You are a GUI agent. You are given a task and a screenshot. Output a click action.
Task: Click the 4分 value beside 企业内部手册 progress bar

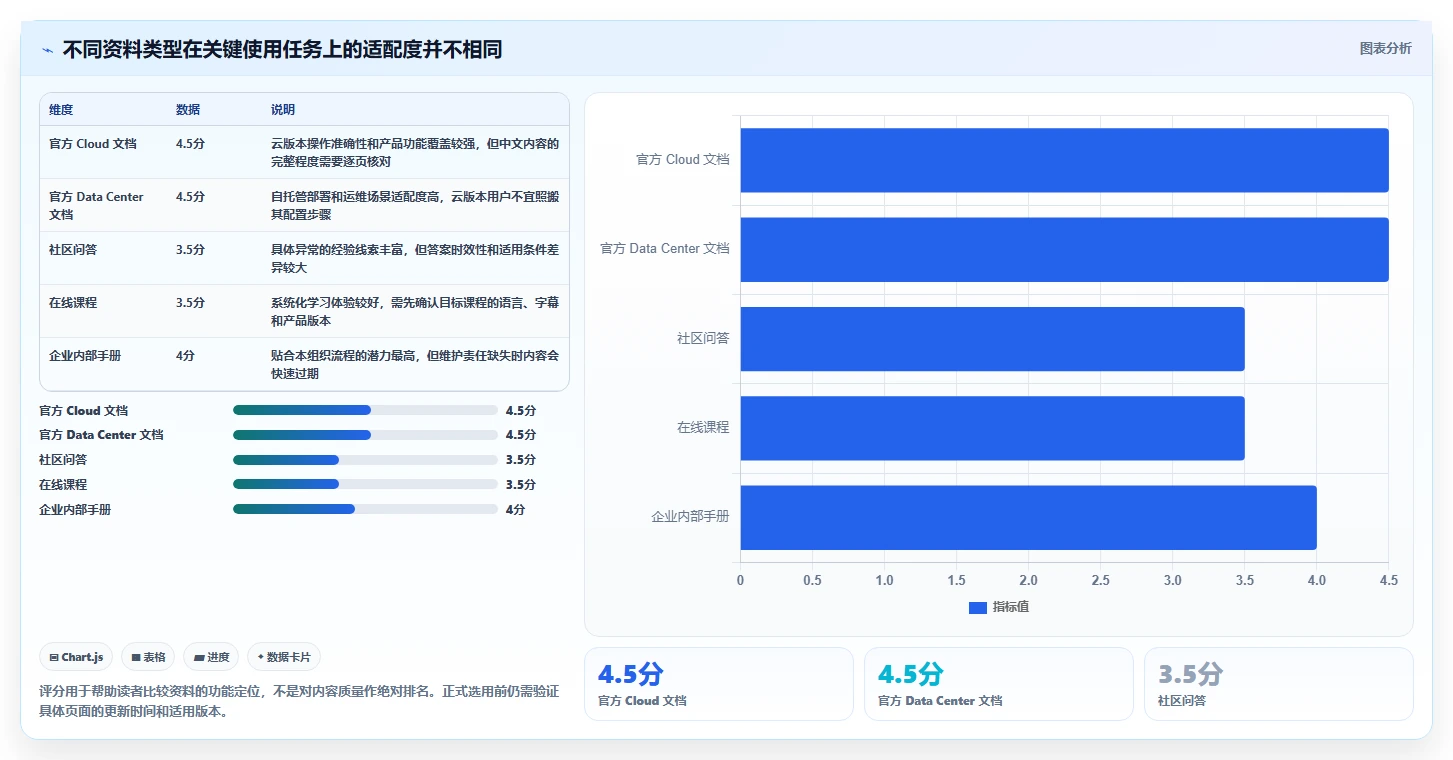click(x=515, y=510)
